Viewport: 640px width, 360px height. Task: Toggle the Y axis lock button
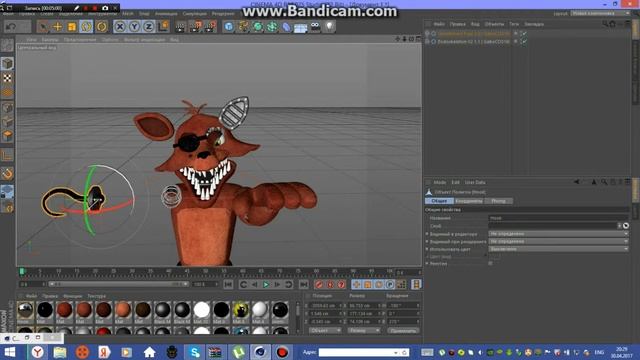pyautogui.click(x=134, y=27)
